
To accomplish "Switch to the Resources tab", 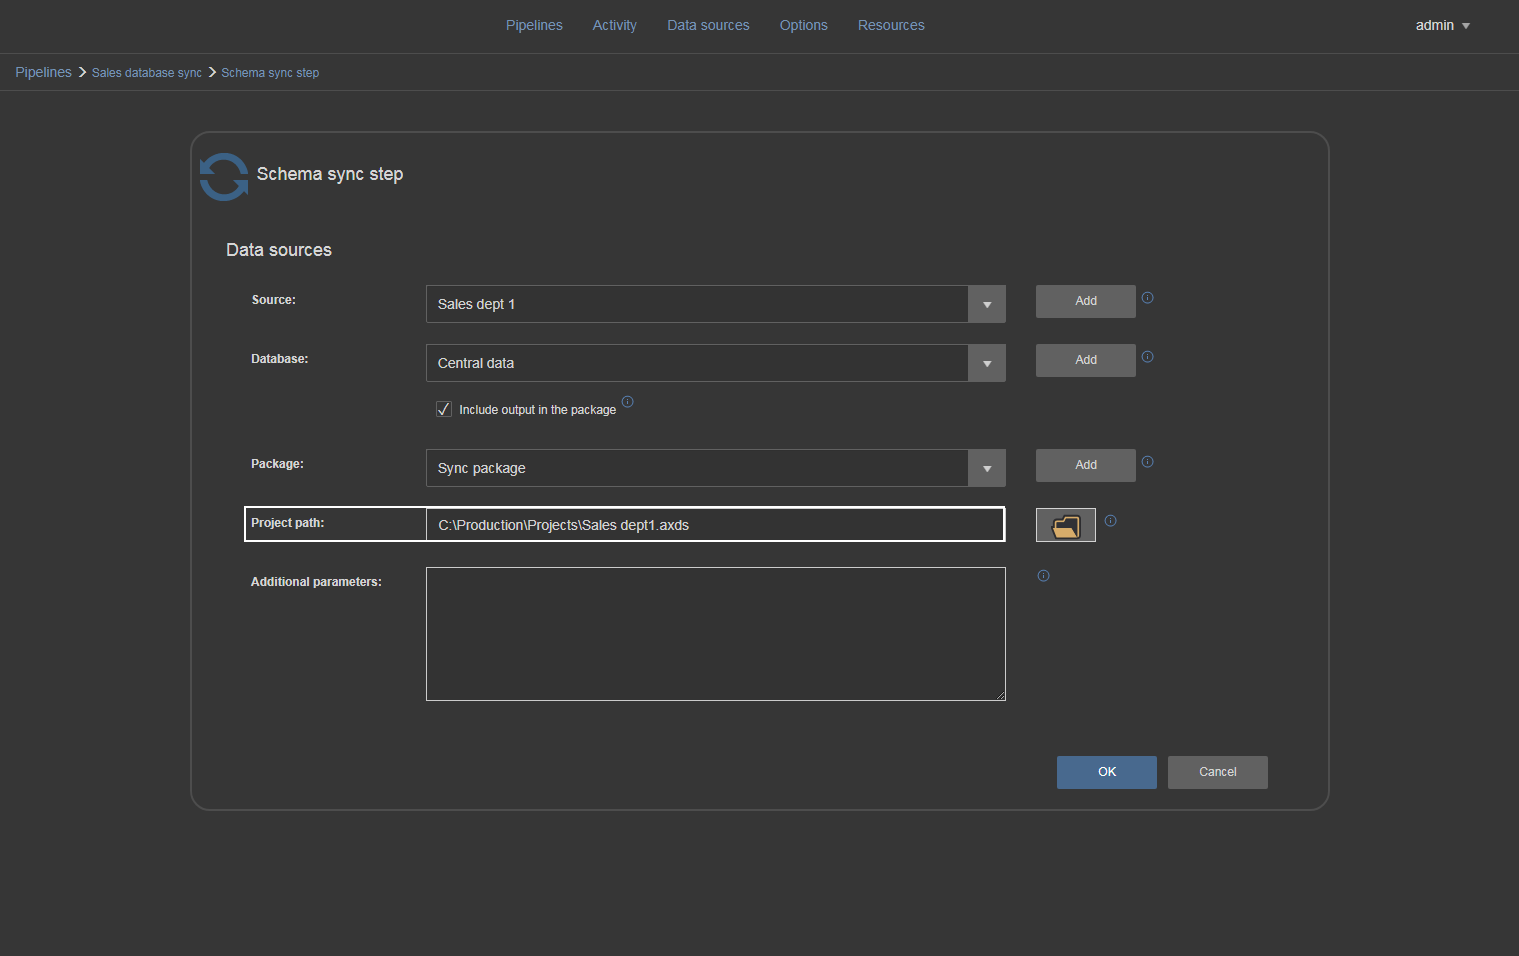I will [890, 25].
